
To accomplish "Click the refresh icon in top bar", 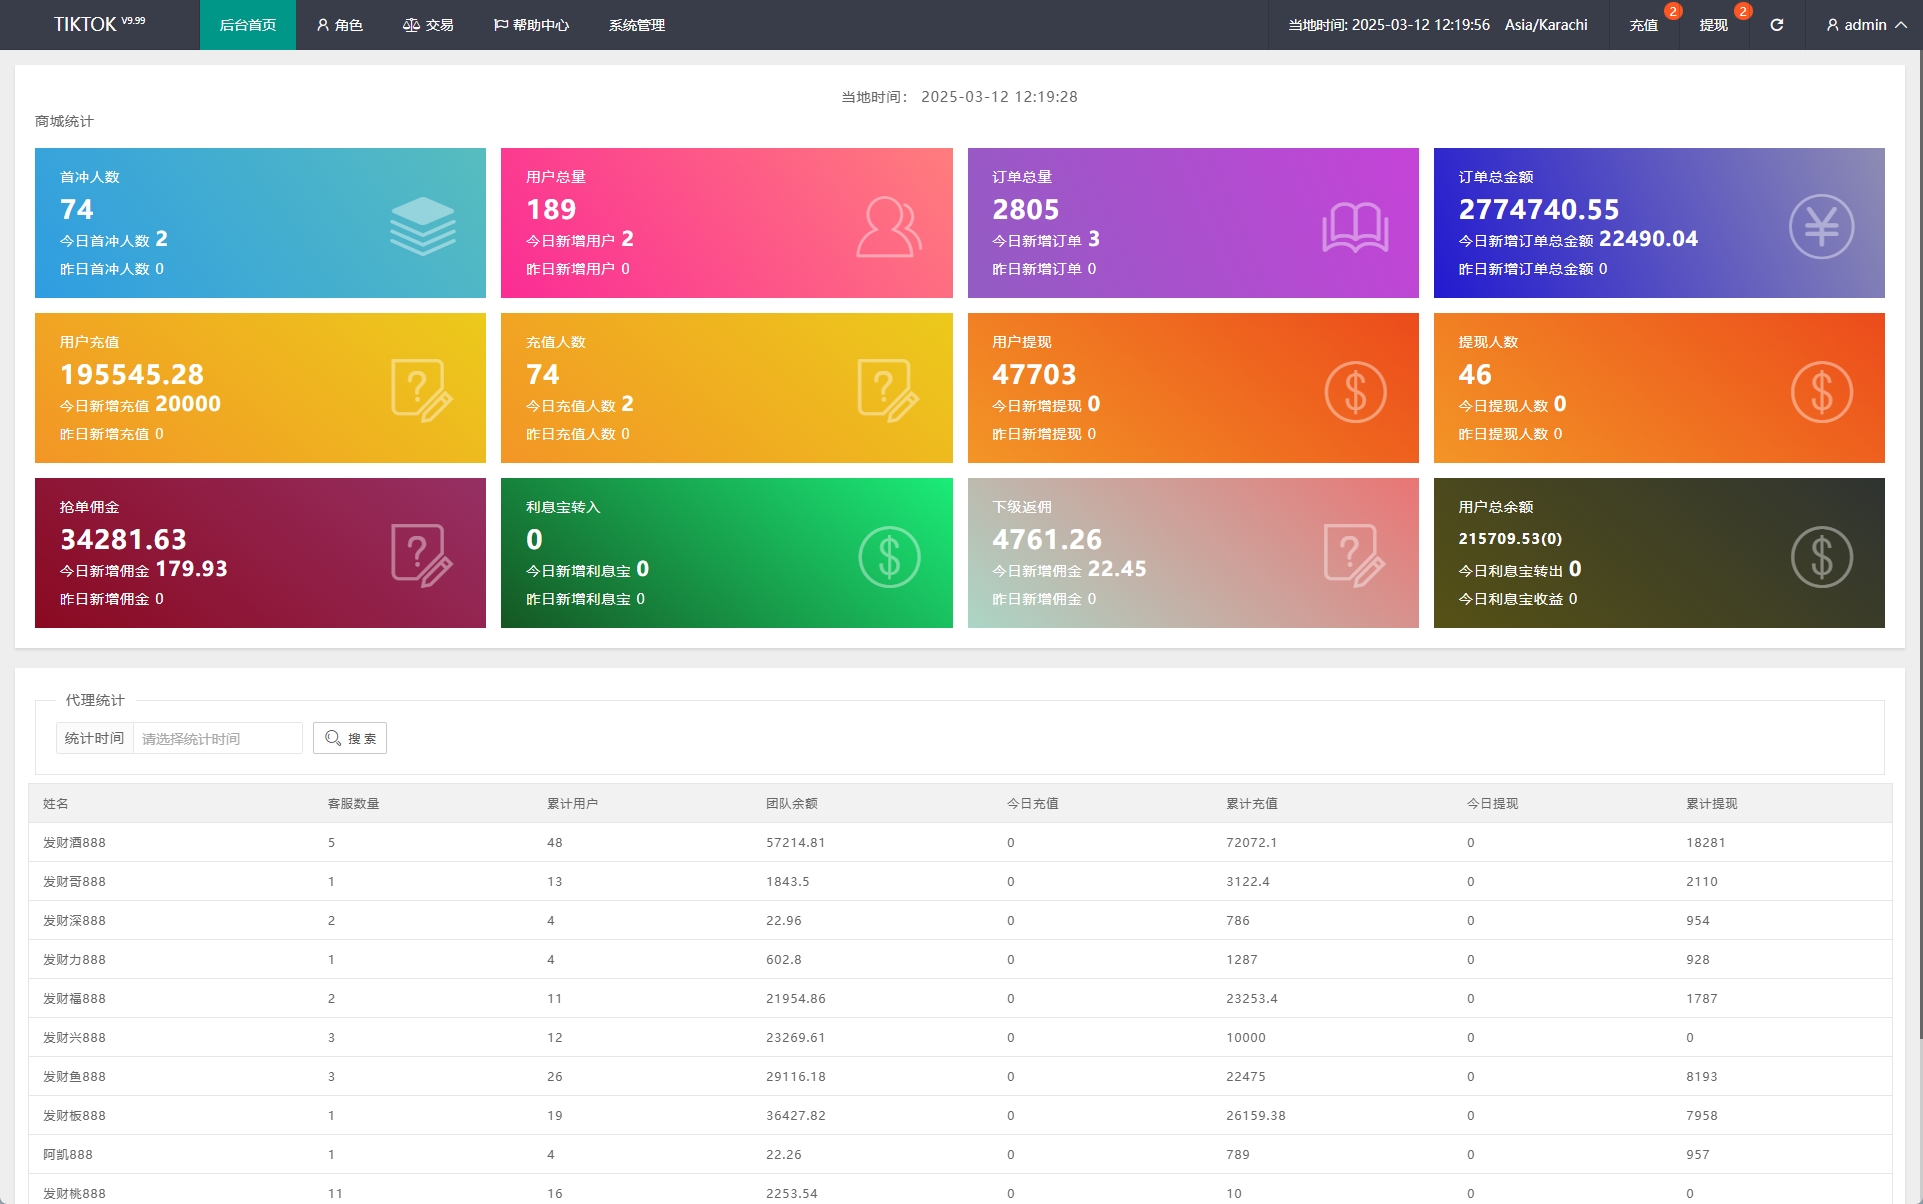I will pos(1776,25).
